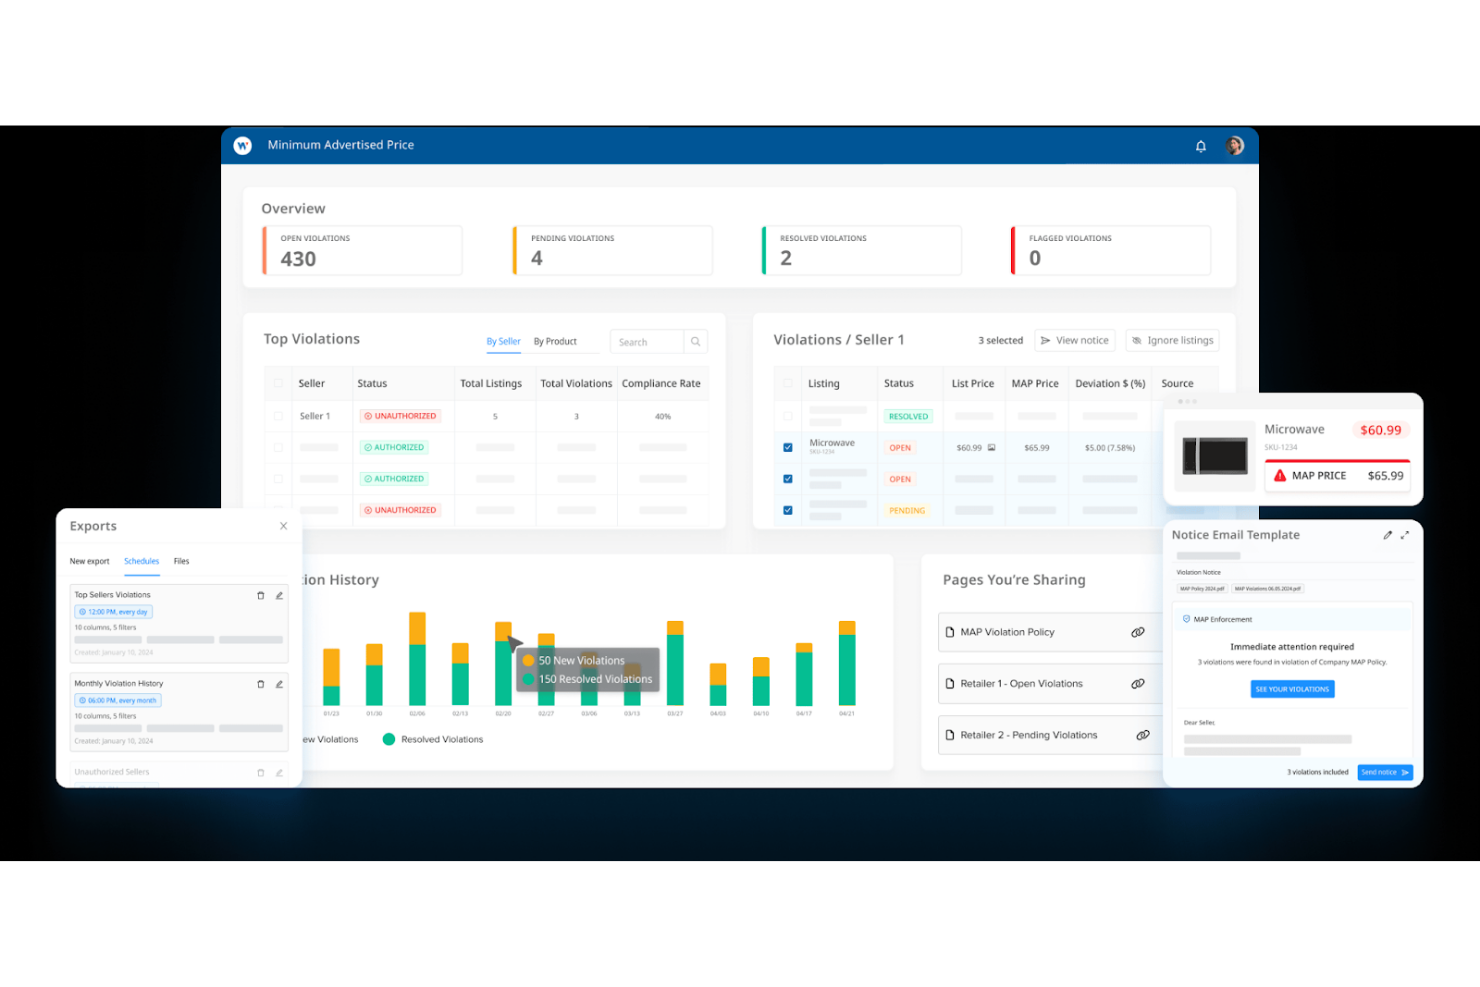The width and height of the screenshot is (1480, 987).
Task: Click the document icon beside Retailer 1 - Open Violations
Action: (x=950, y=683)
